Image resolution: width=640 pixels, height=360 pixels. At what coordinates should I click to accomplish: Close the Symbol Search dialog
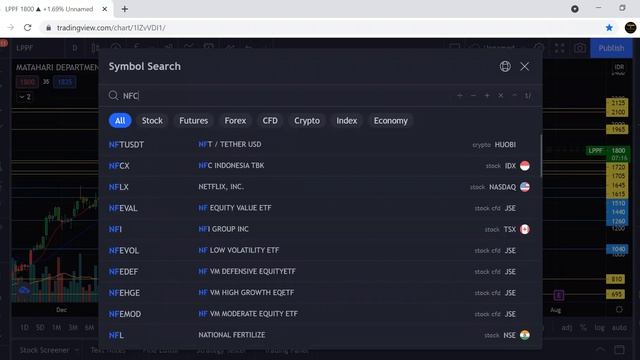[524, 67]
